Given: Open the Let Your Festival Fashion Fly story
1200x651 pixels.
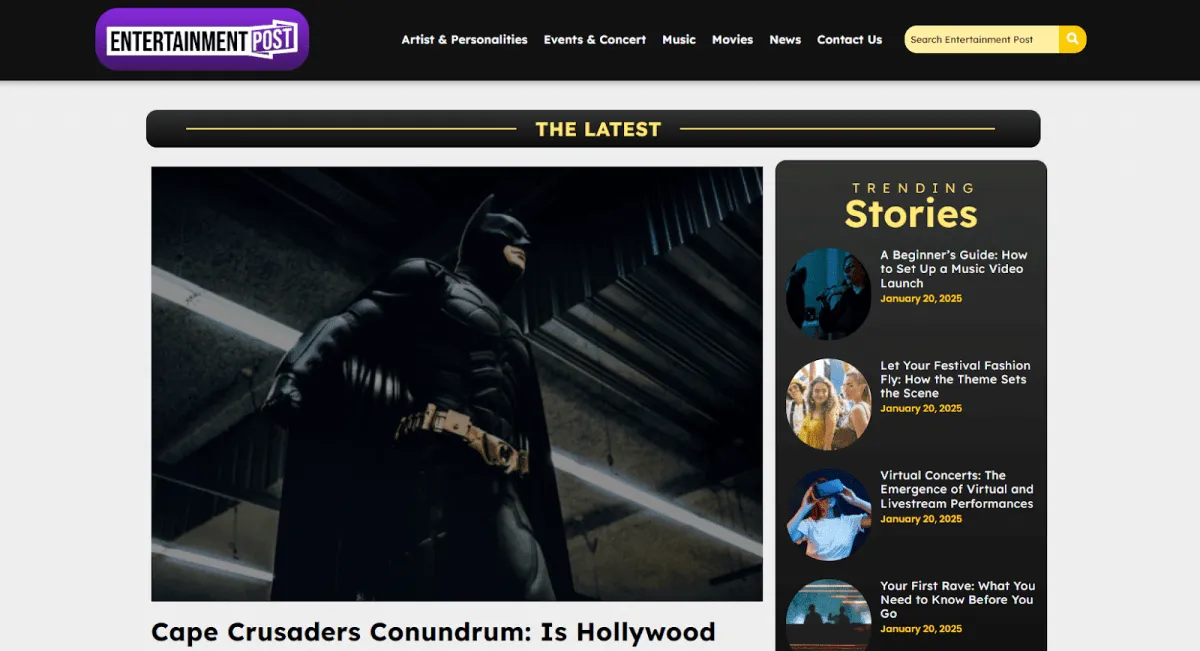Looking at the screenshot, I should [x=955, y=379].
